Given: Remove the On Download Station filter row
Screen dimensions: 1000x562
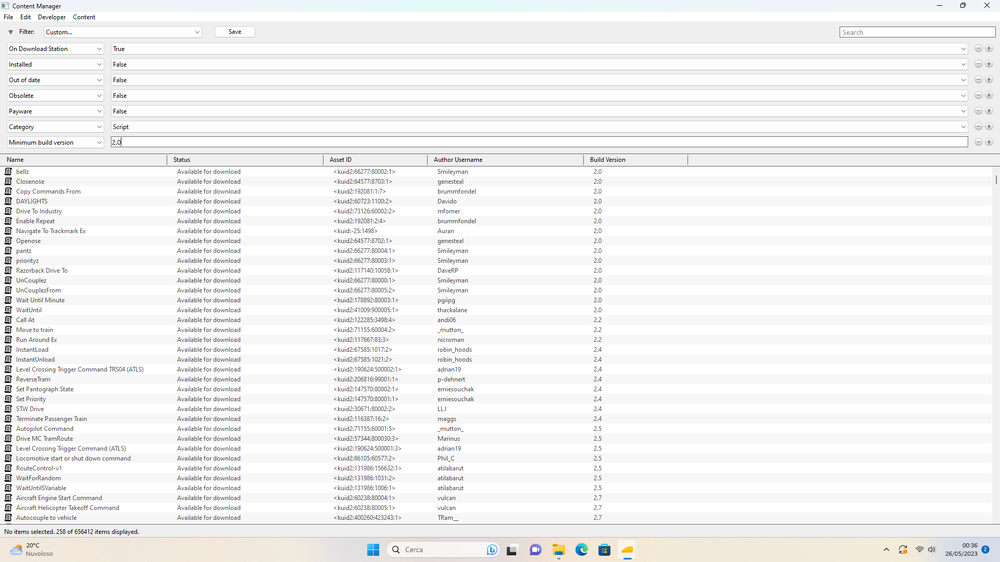Looking at the screenshot, I should click(x=978, y=48).
